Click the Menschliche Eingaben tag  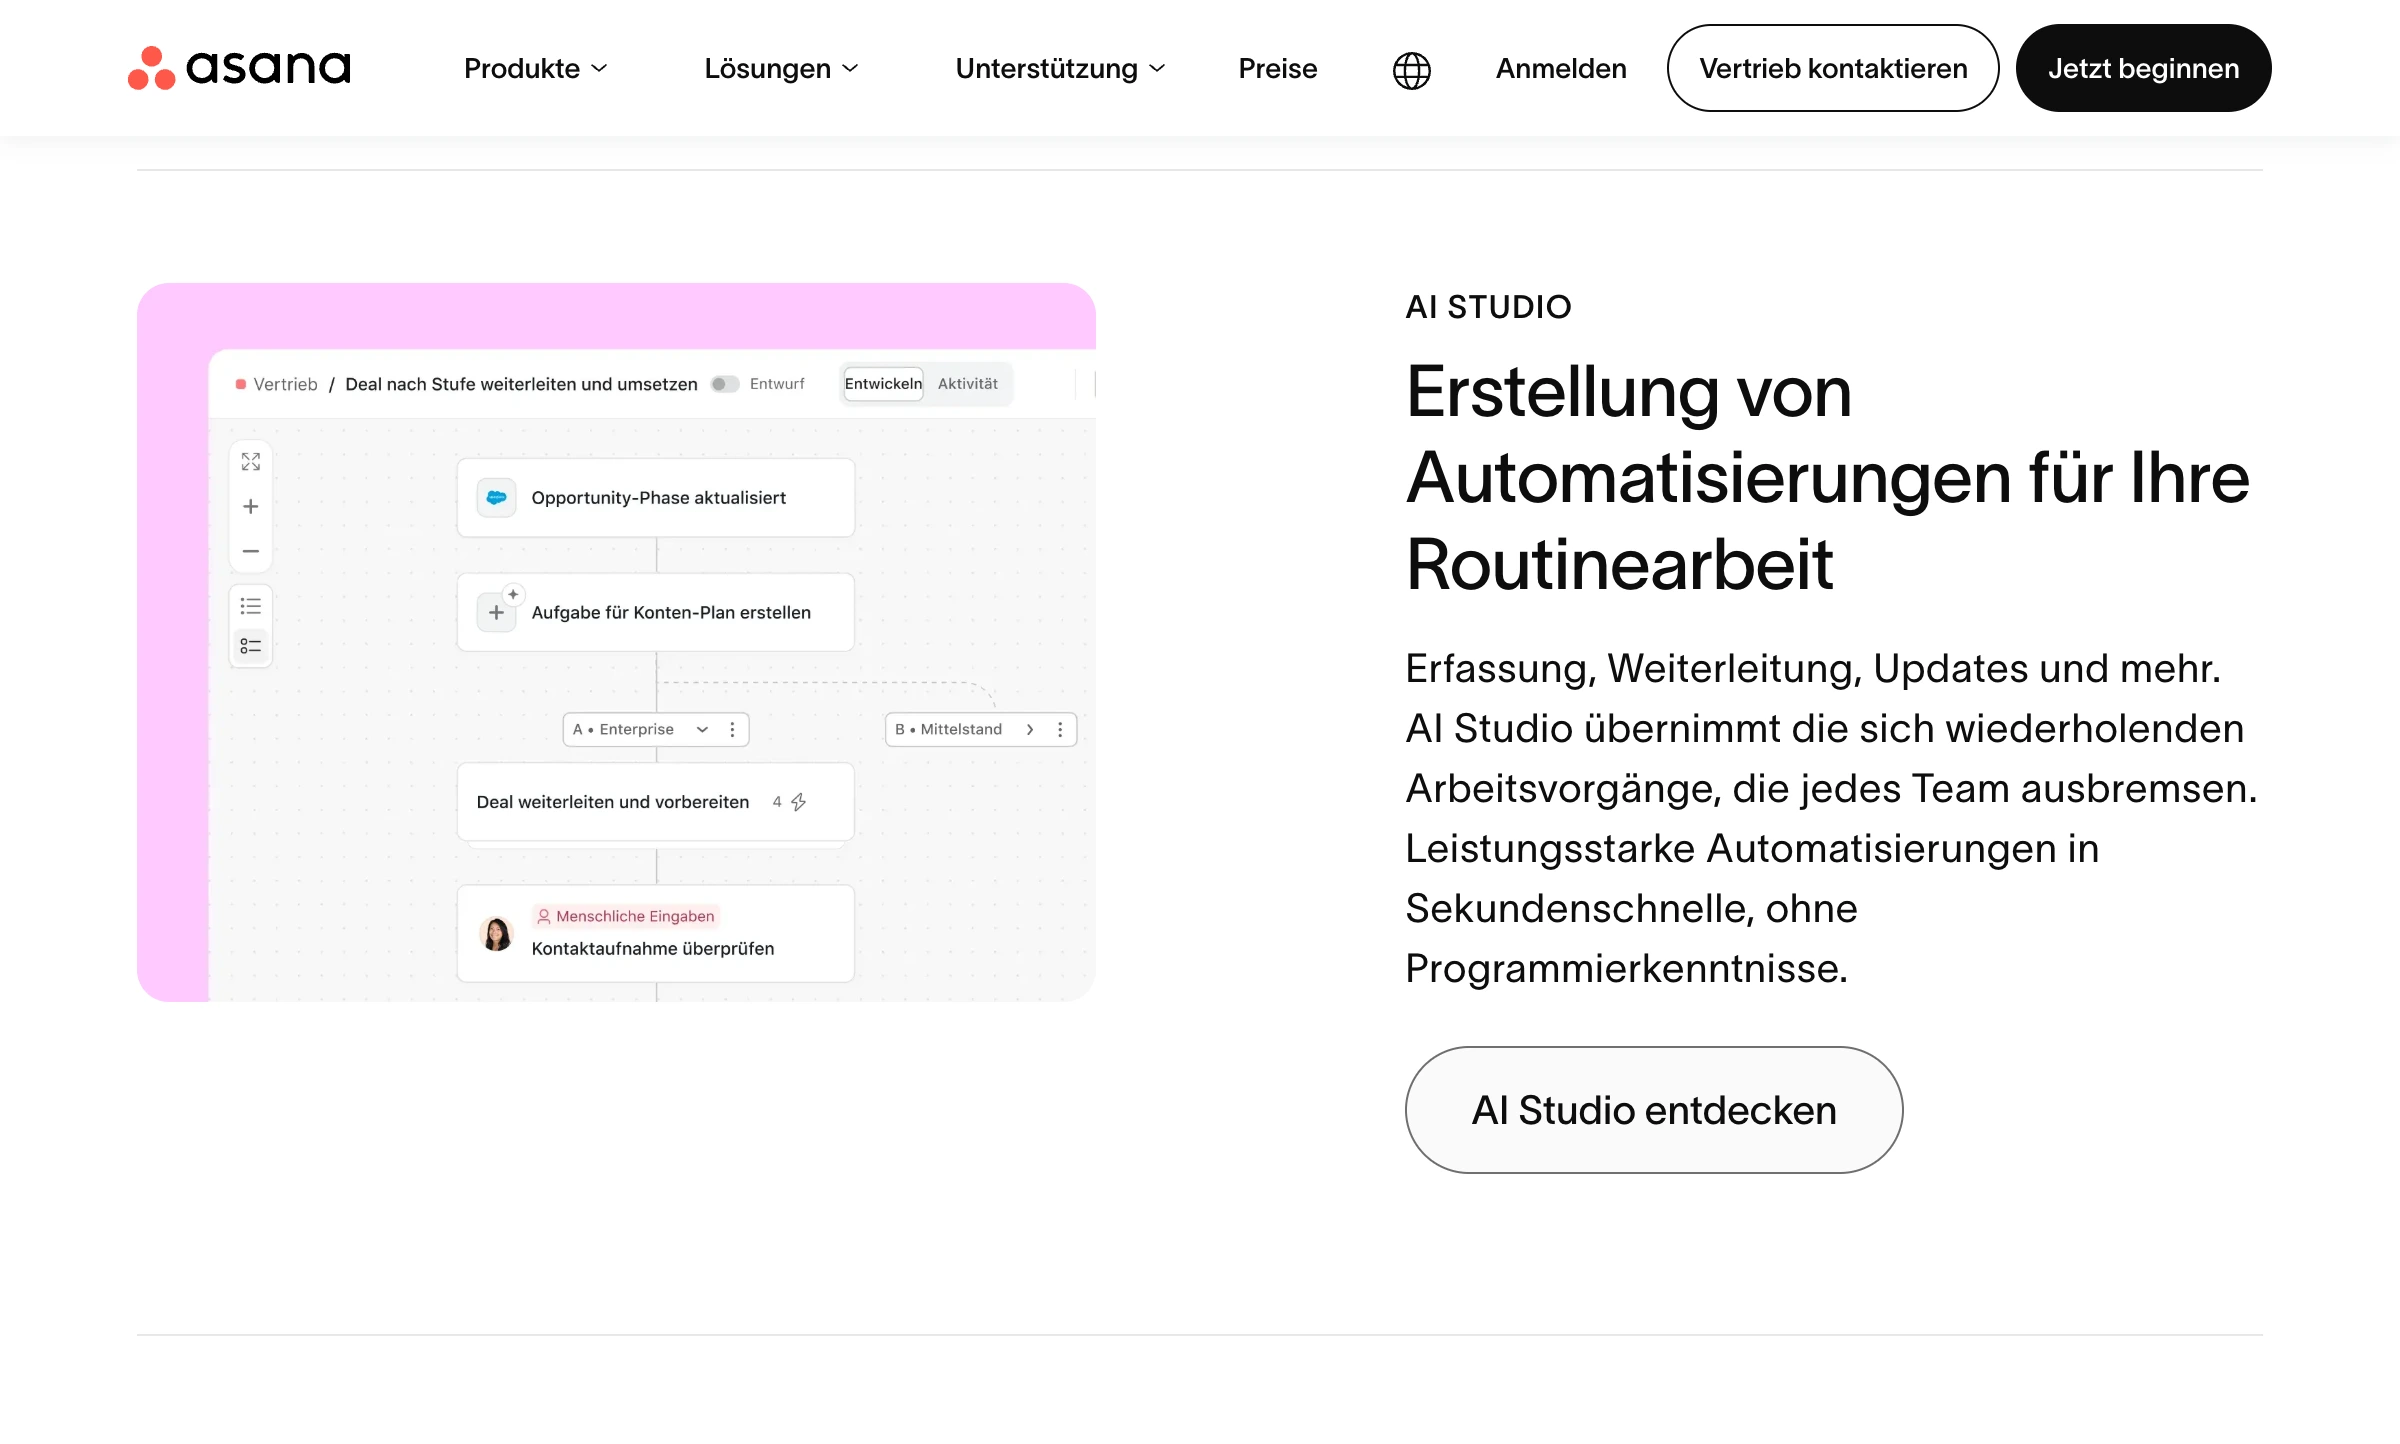pyautogui.click(x=626, y=916)
